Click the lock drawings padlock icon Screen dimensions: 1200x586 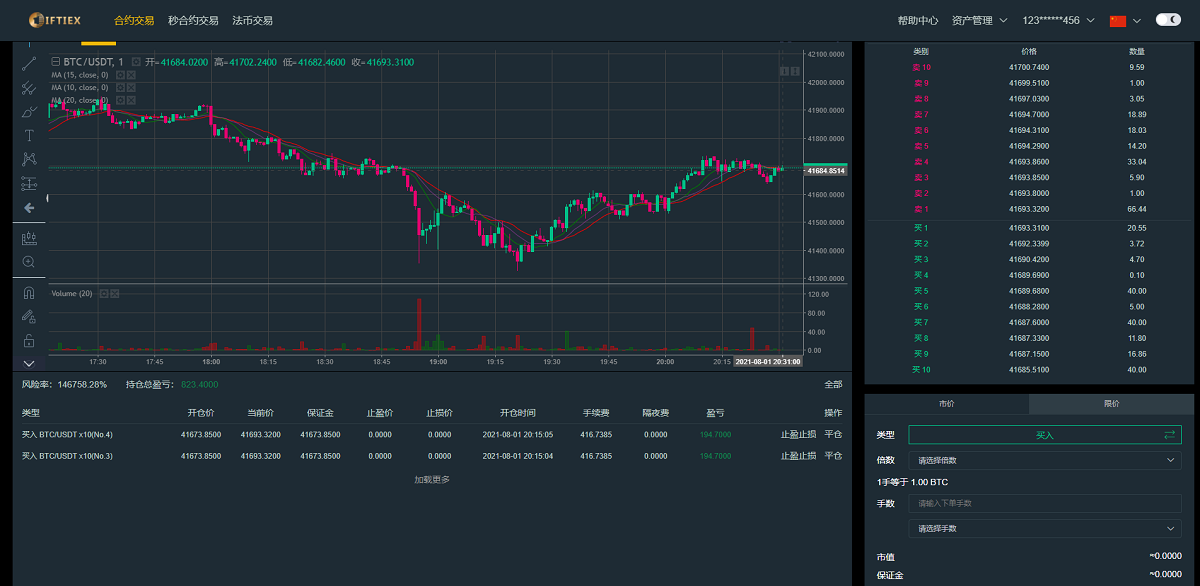(28, 341)
